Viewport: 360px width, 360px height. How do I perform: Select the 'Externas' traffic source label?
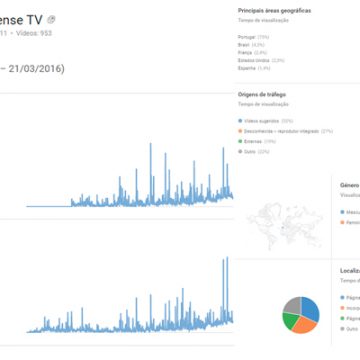coord(253,141)
